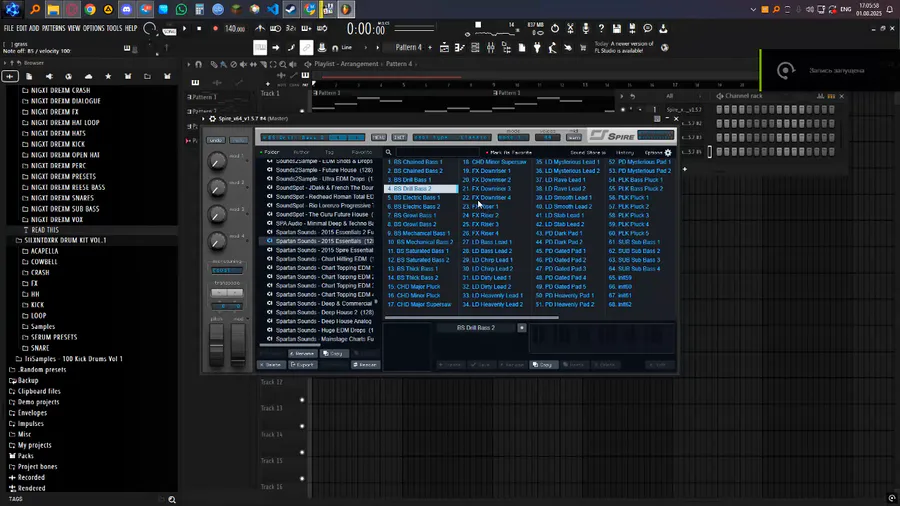Click the Spire MENU button
Viewport: 900px width, 506px height.
[x=379, y=138]
